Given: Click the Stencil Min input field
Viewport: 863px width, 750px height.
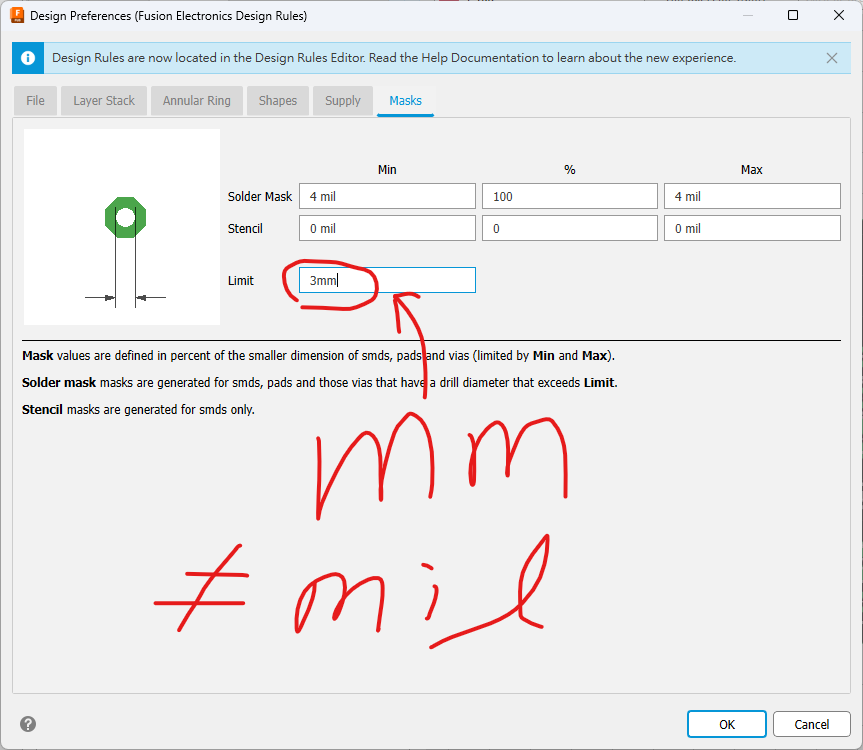Looking at the screenshot, I should 387,229.
